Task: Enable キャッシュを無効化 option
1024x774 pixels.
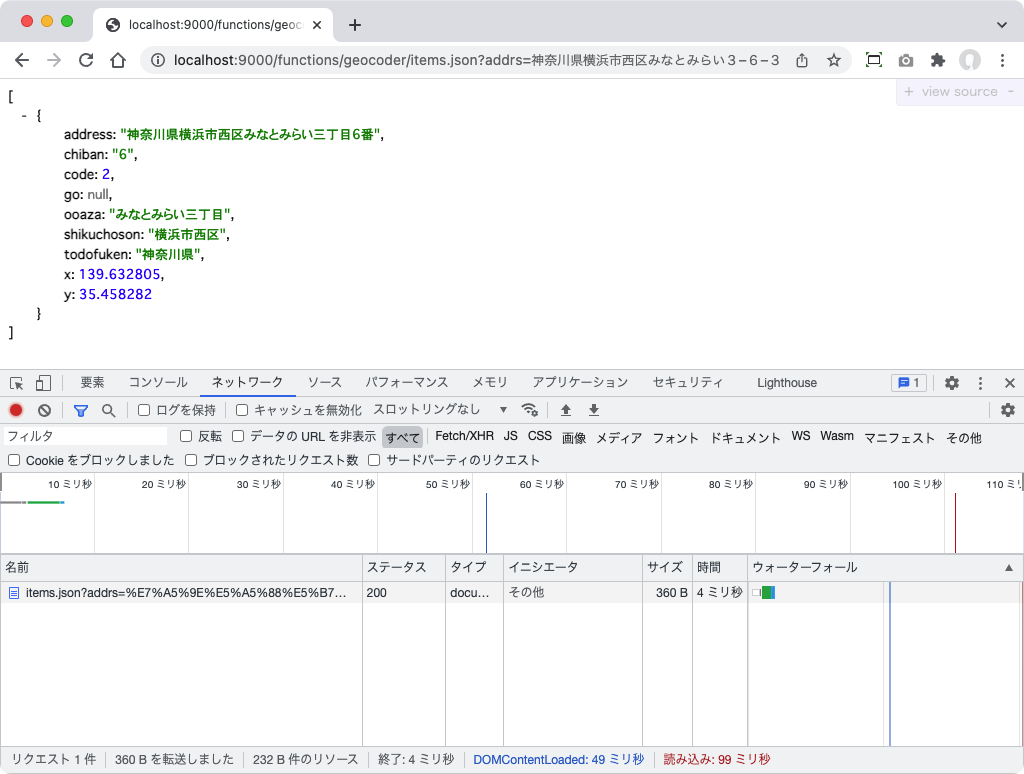Action: [240, 409]
